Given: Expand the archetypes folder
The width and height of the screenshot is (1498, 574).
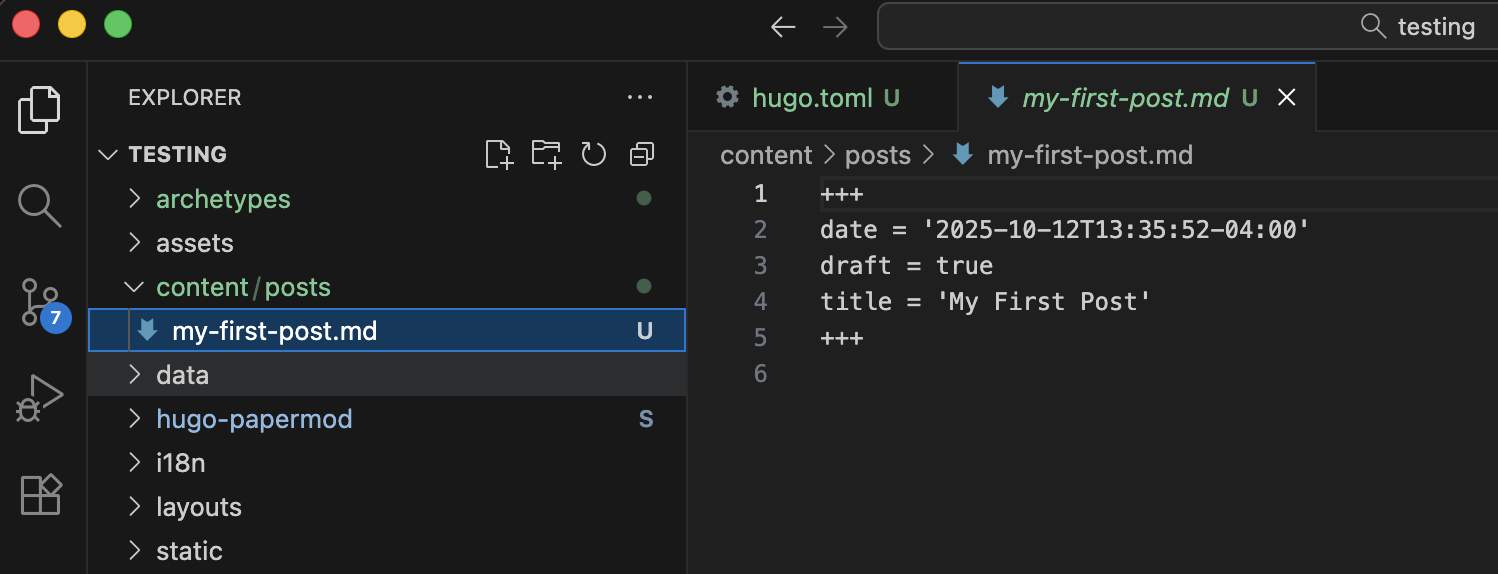Looking at the screenshot, I should (x=223, y=199).
